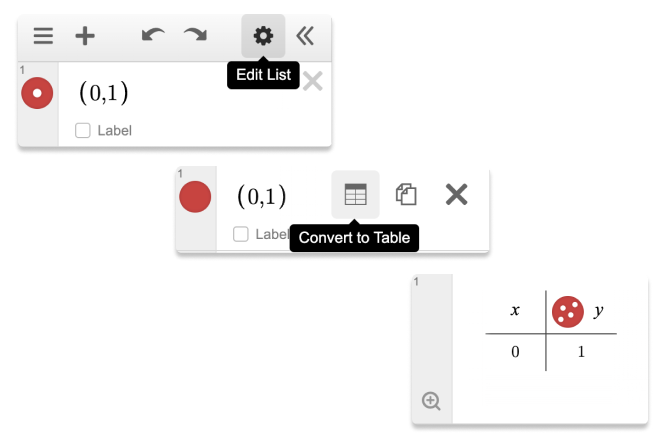The width and height of the screenshot is (666, 440).
Task: Click the solid red color circle in the middle panel
Action: coord(195,196)
